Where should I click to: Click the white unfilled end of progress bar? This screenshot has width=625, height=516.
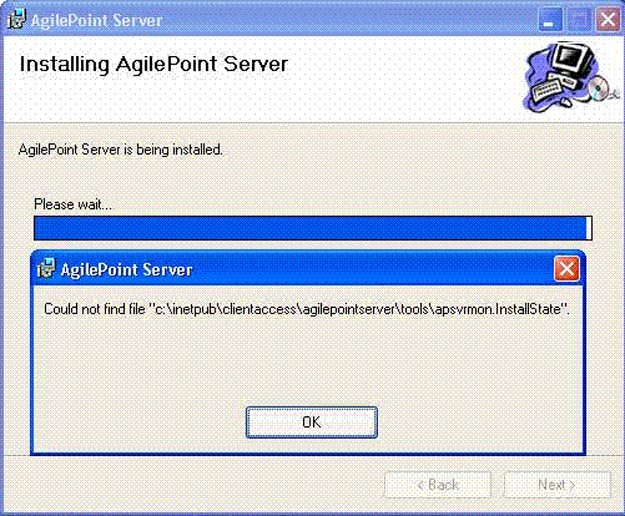pos(589,228)
